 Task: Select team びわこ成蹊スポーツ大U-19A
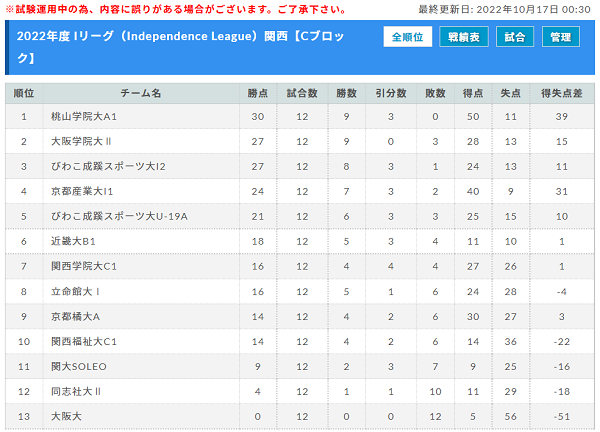(119, 216)
